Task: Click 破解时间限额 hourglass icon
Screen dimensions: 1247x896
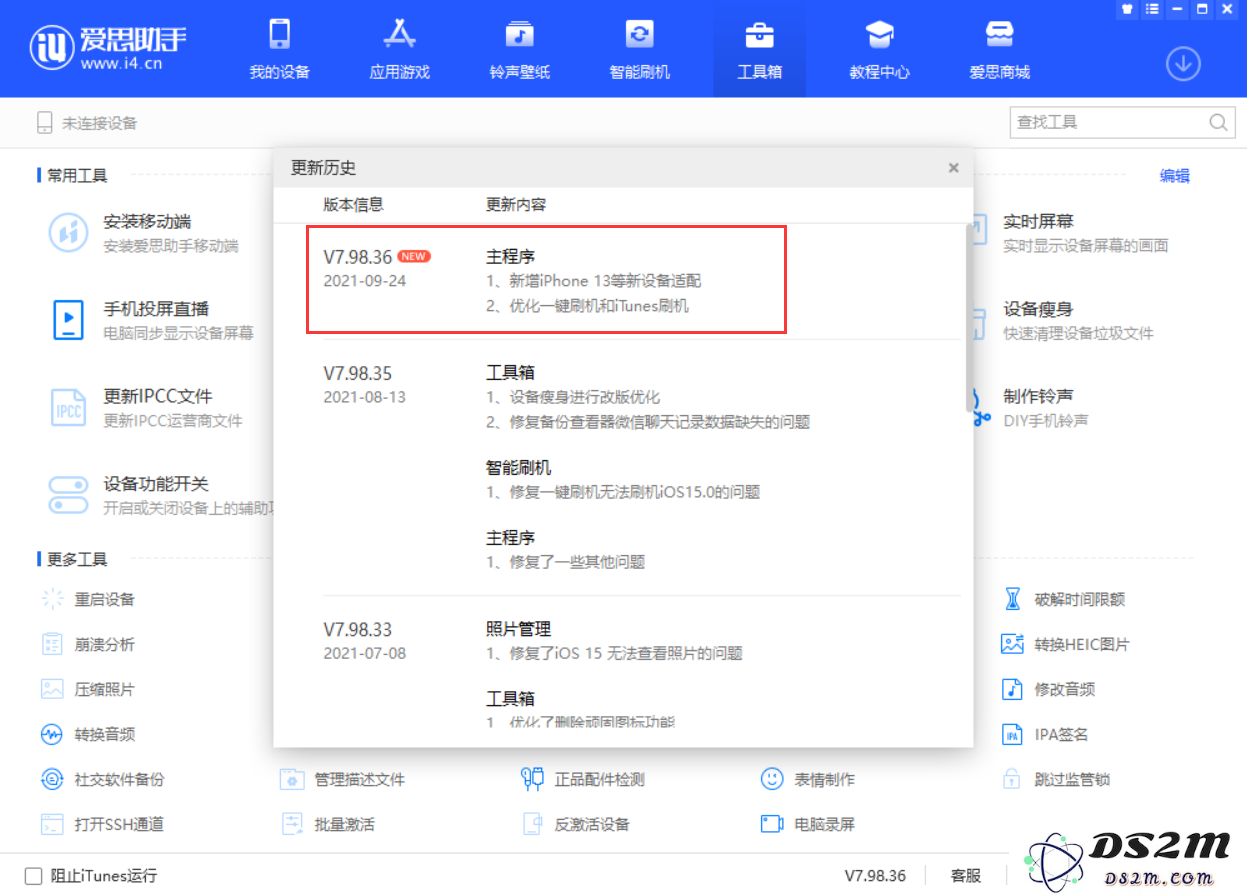Action: pos(1013,600)
